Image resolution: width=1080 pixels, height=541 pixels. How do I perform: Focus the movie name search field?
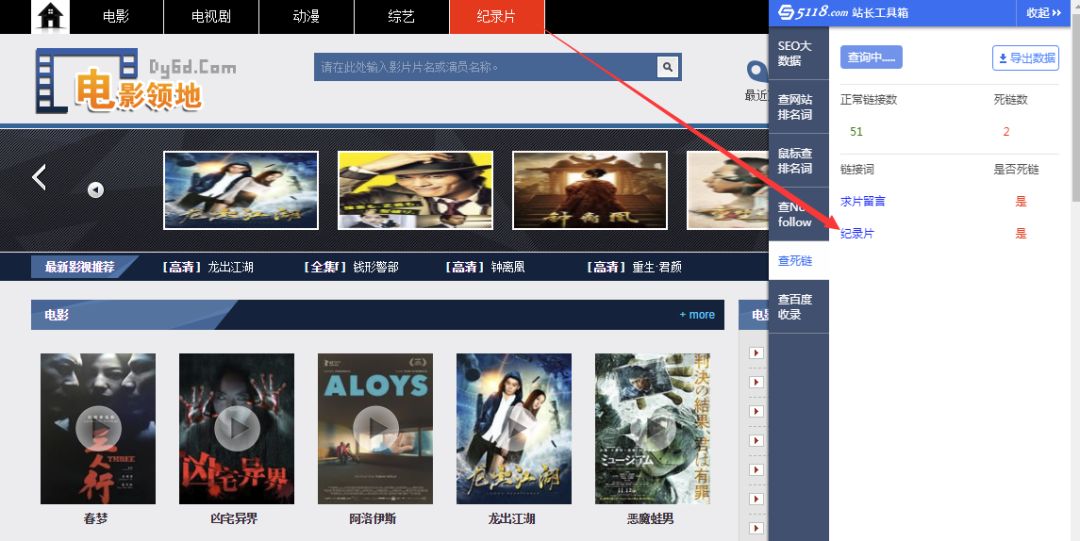[x=485, y=67]
